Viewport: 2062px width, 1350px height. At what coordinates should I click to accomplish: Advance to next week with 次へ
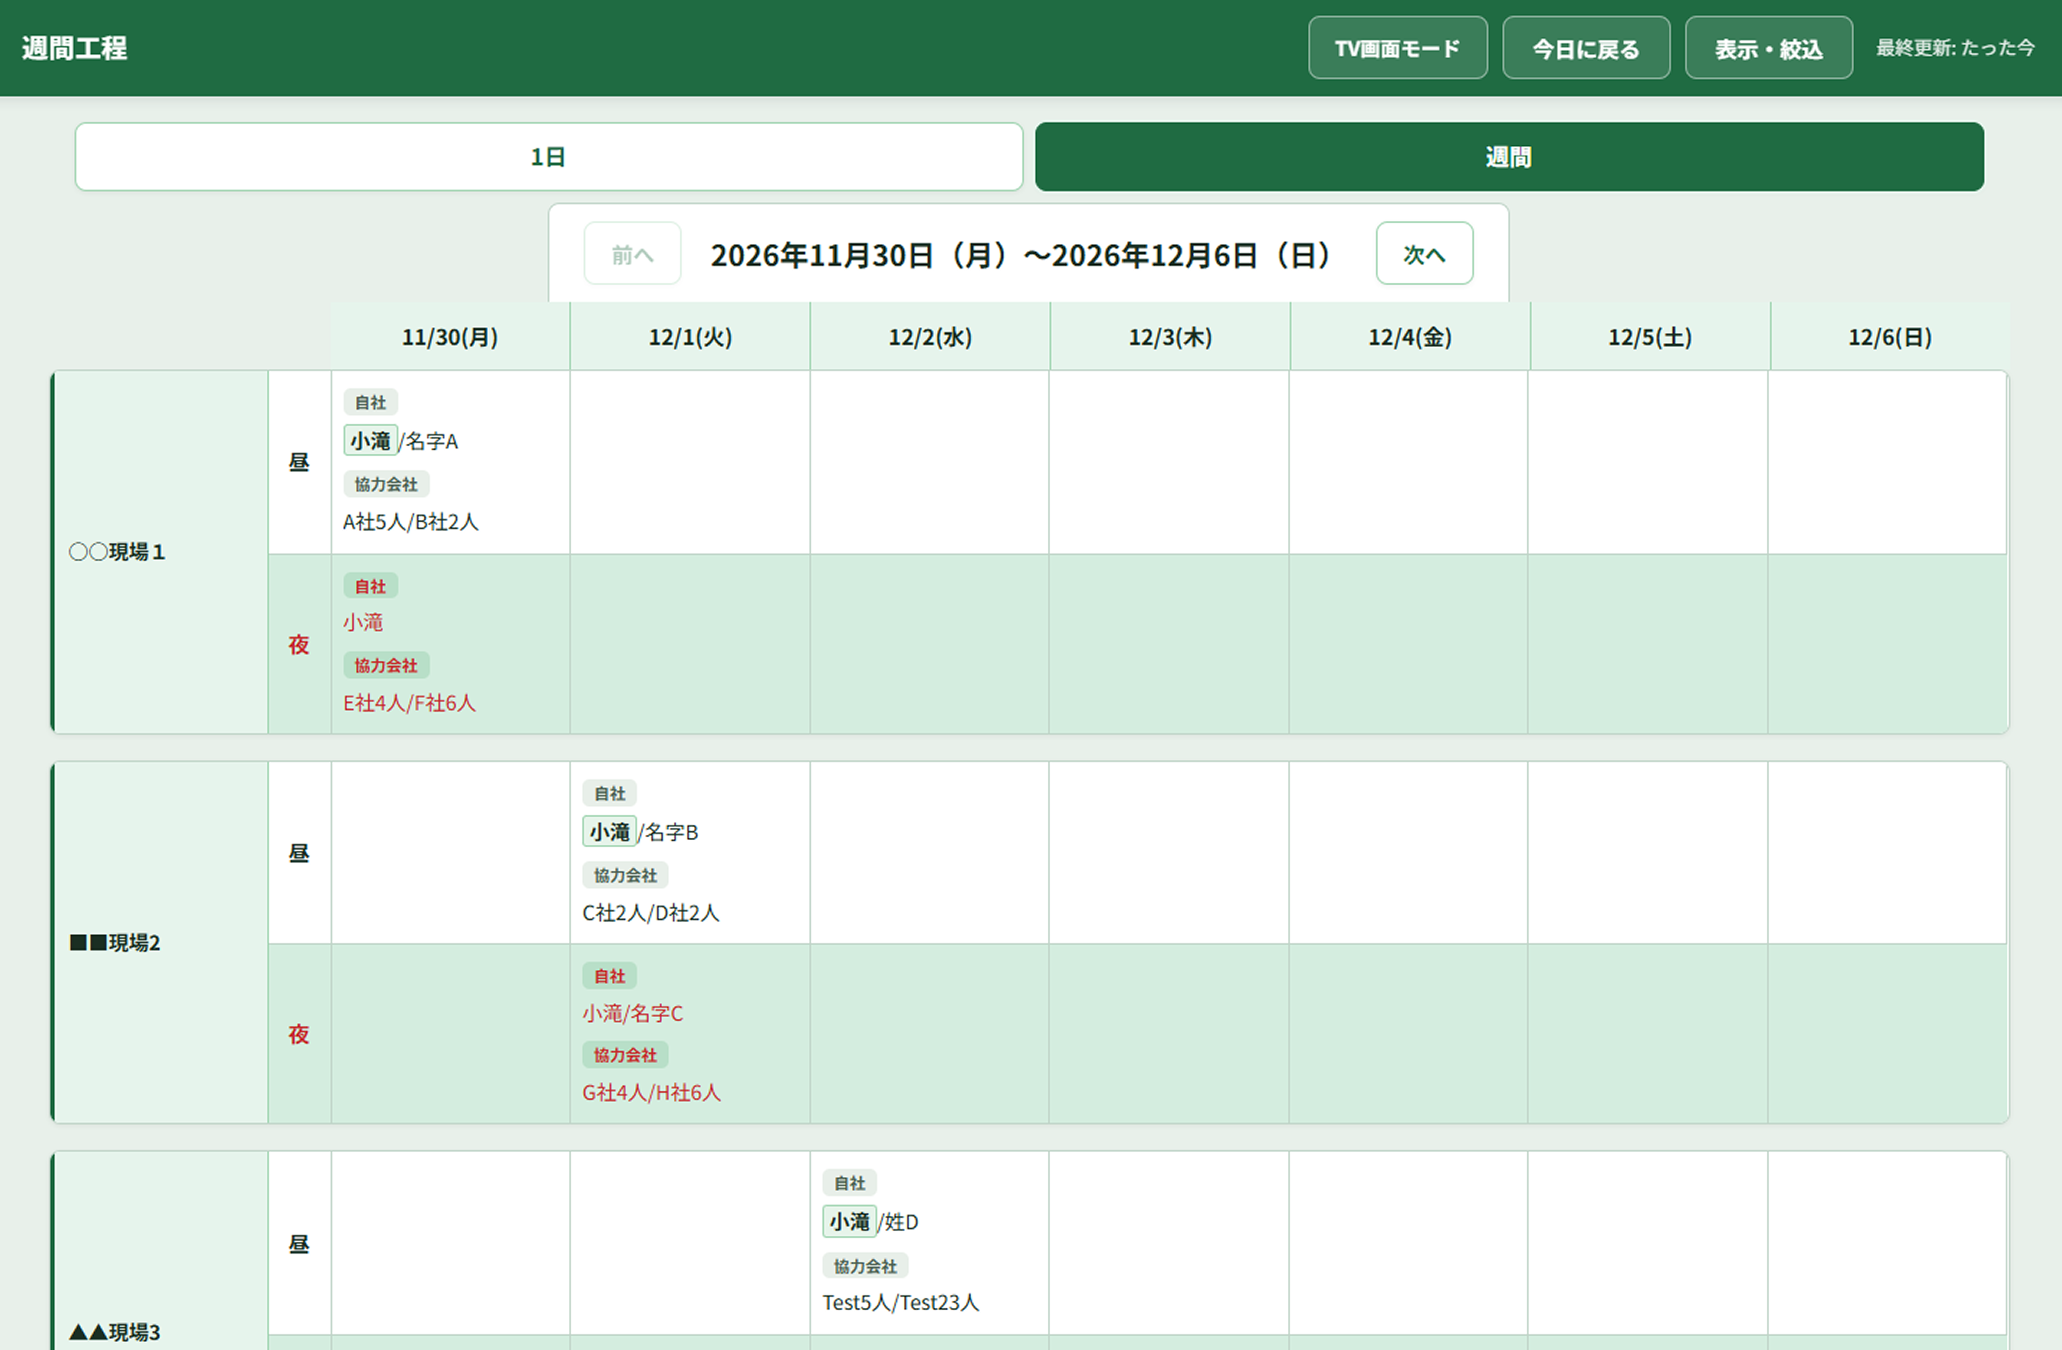pos(1424,254)
